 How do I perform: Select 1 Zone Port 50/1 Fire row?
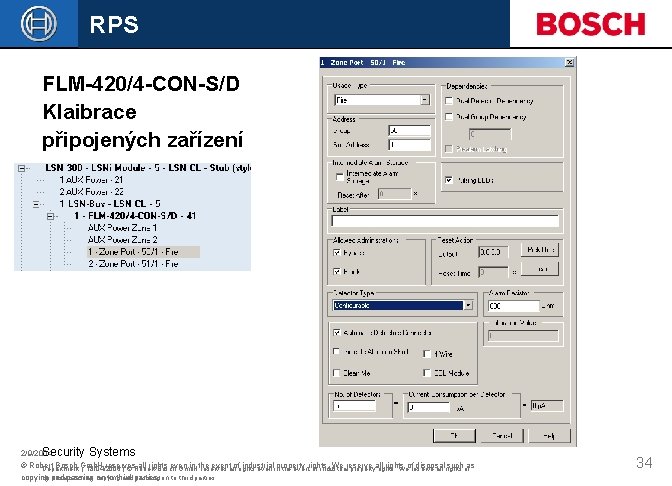click(143, 252)
